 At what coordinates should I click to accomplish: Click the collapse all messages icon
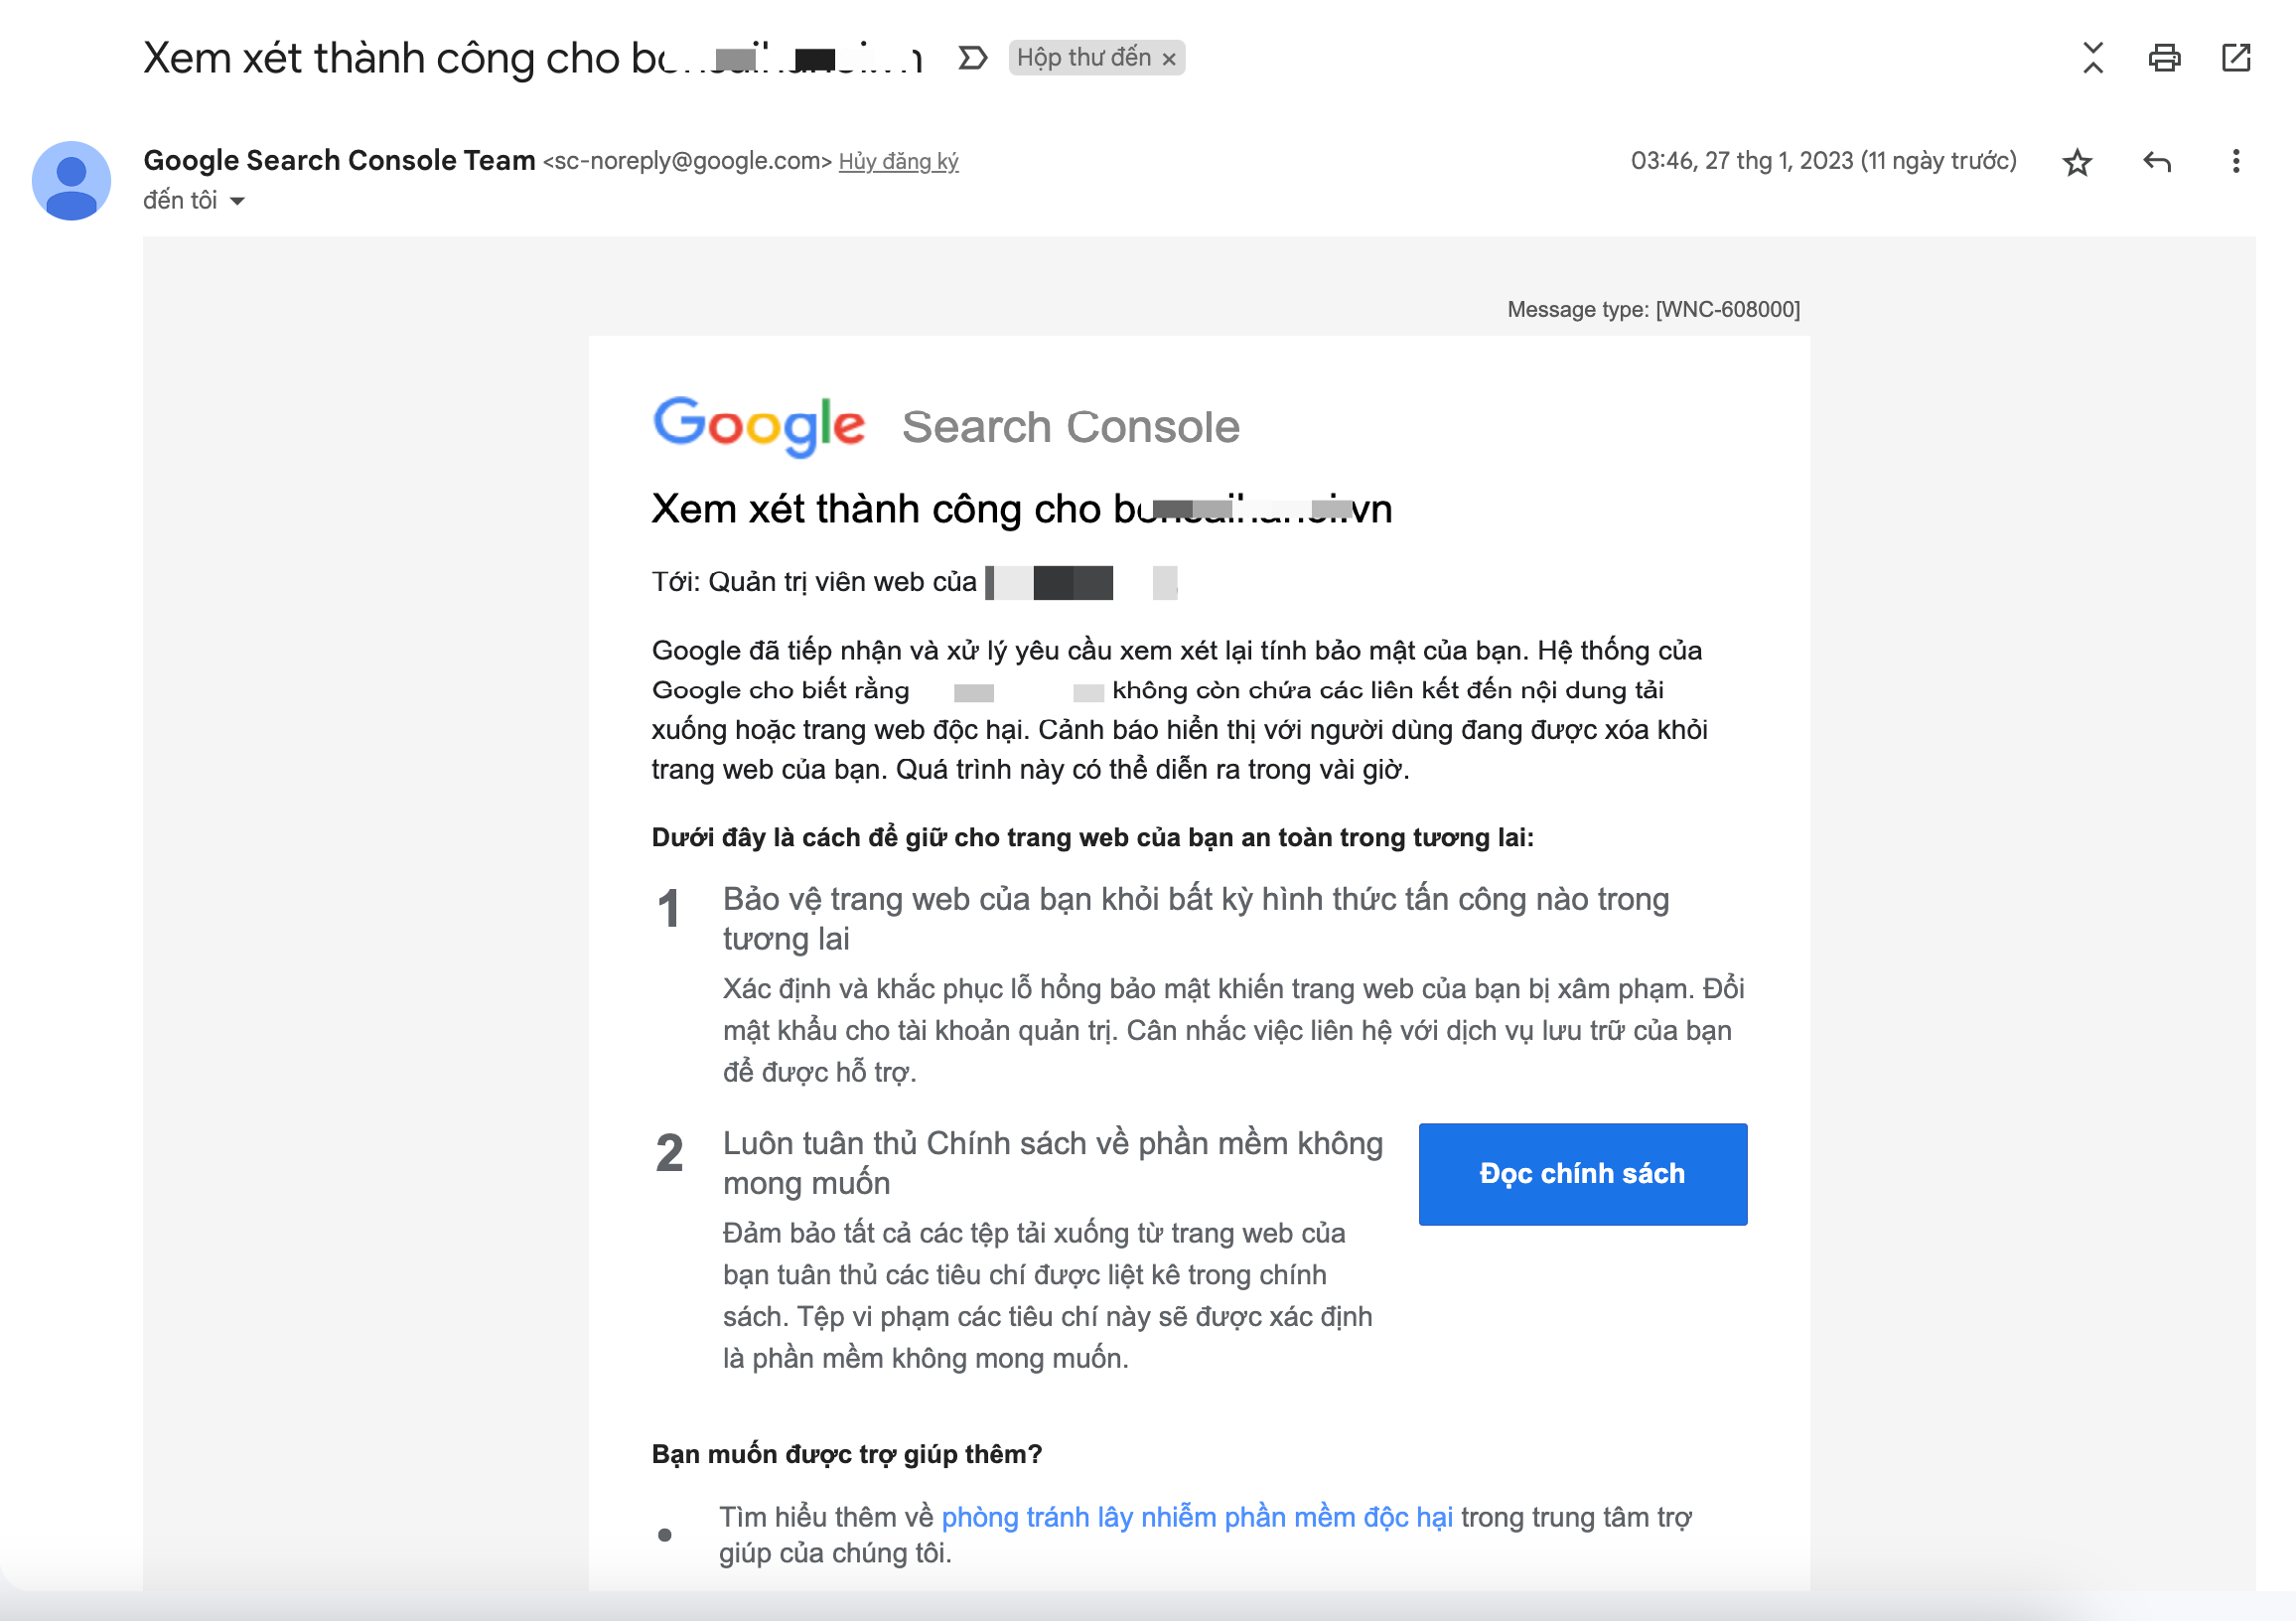2092,58
